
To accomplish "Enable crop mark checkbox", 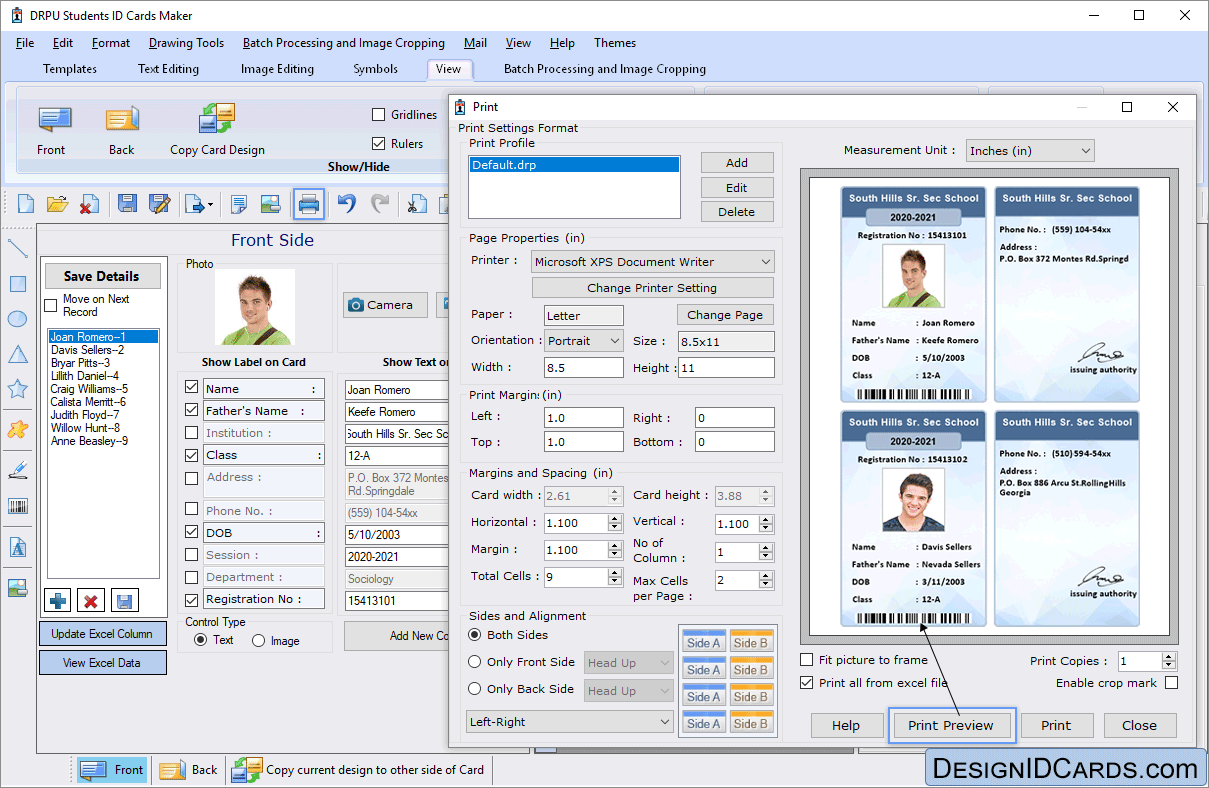I will pos(1171,683).
